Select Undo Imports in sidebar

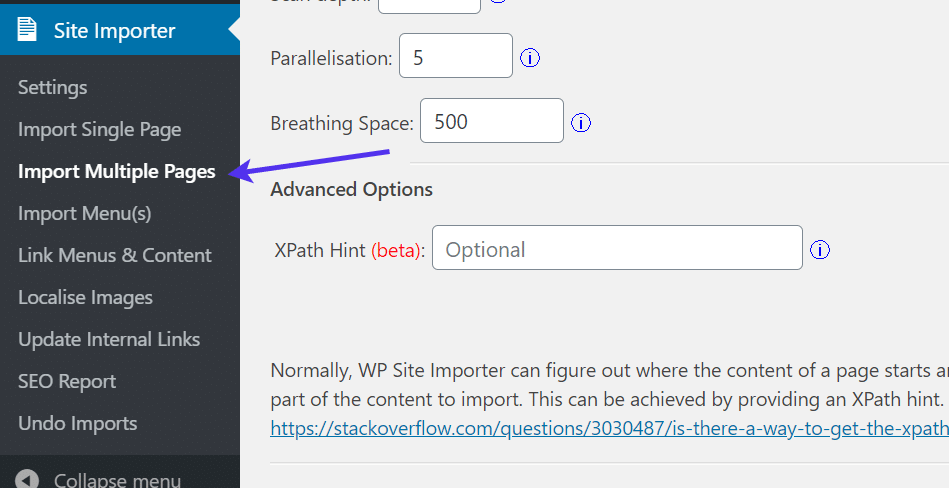click(x=77, y=424)
